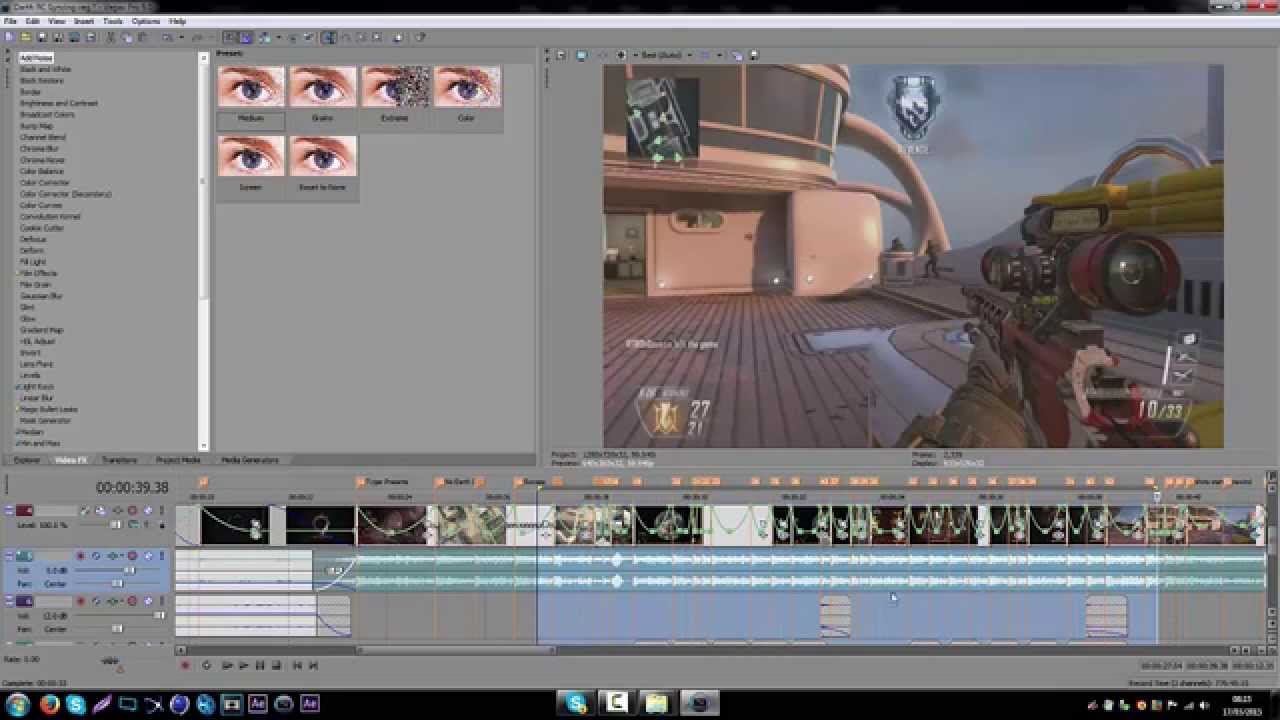Select the Reset to None preset thumbnail
Image resolution: width=1280 pixels, height=720 pixels.
[323, 156]
